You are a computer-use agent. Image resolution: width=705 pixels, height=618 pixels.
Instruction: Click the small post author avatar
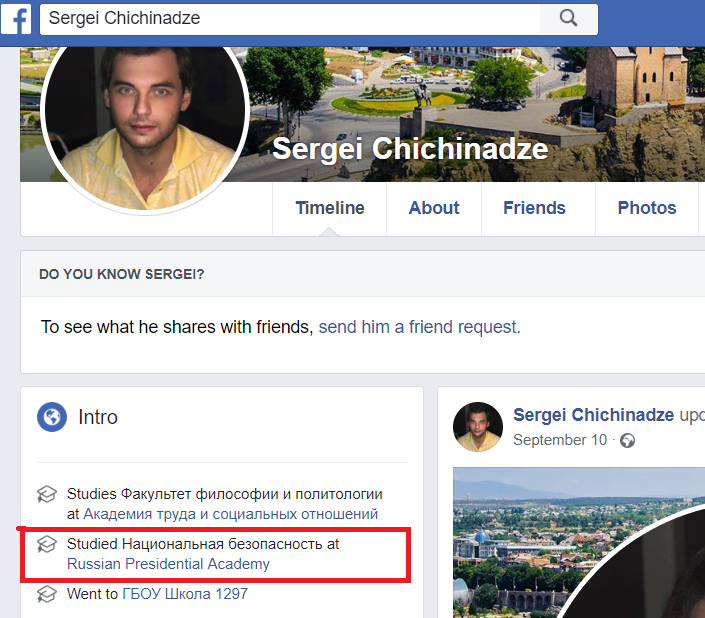click(x=478, y=427)
